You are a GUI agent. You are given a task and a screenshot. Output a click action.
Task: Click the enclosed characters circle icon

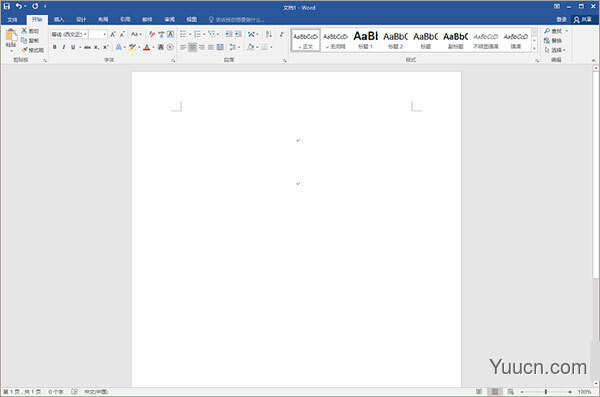(170, 47)
